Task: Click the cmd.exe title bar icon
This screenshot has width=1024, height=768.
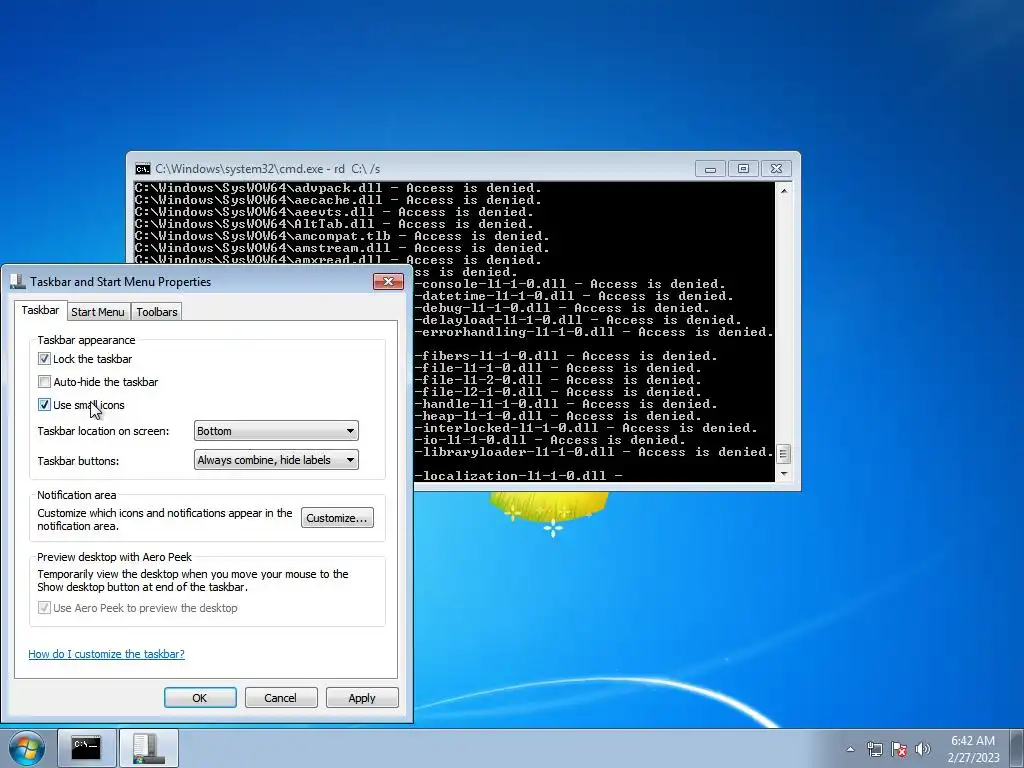Action: coord(142,169)
